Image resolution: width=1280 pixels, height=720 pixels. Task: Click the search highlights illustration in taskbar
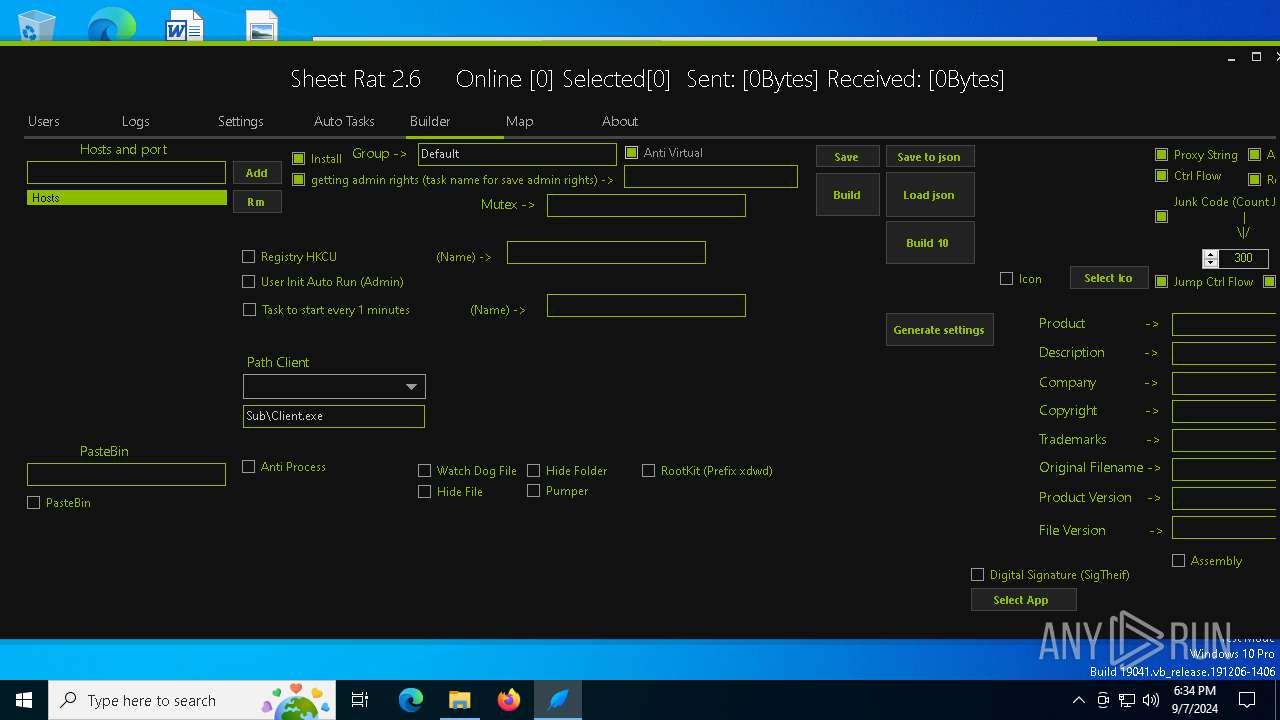pos(296,700)
